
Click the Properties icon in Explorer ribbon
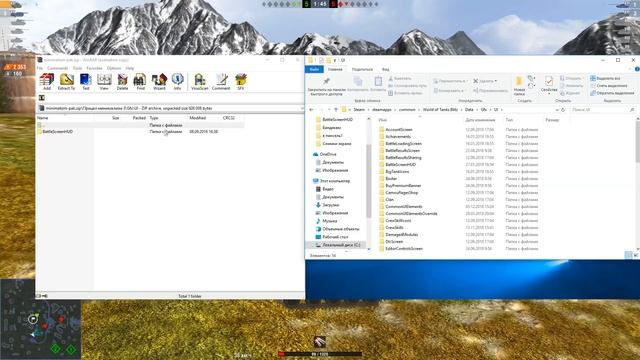[549, 81]
